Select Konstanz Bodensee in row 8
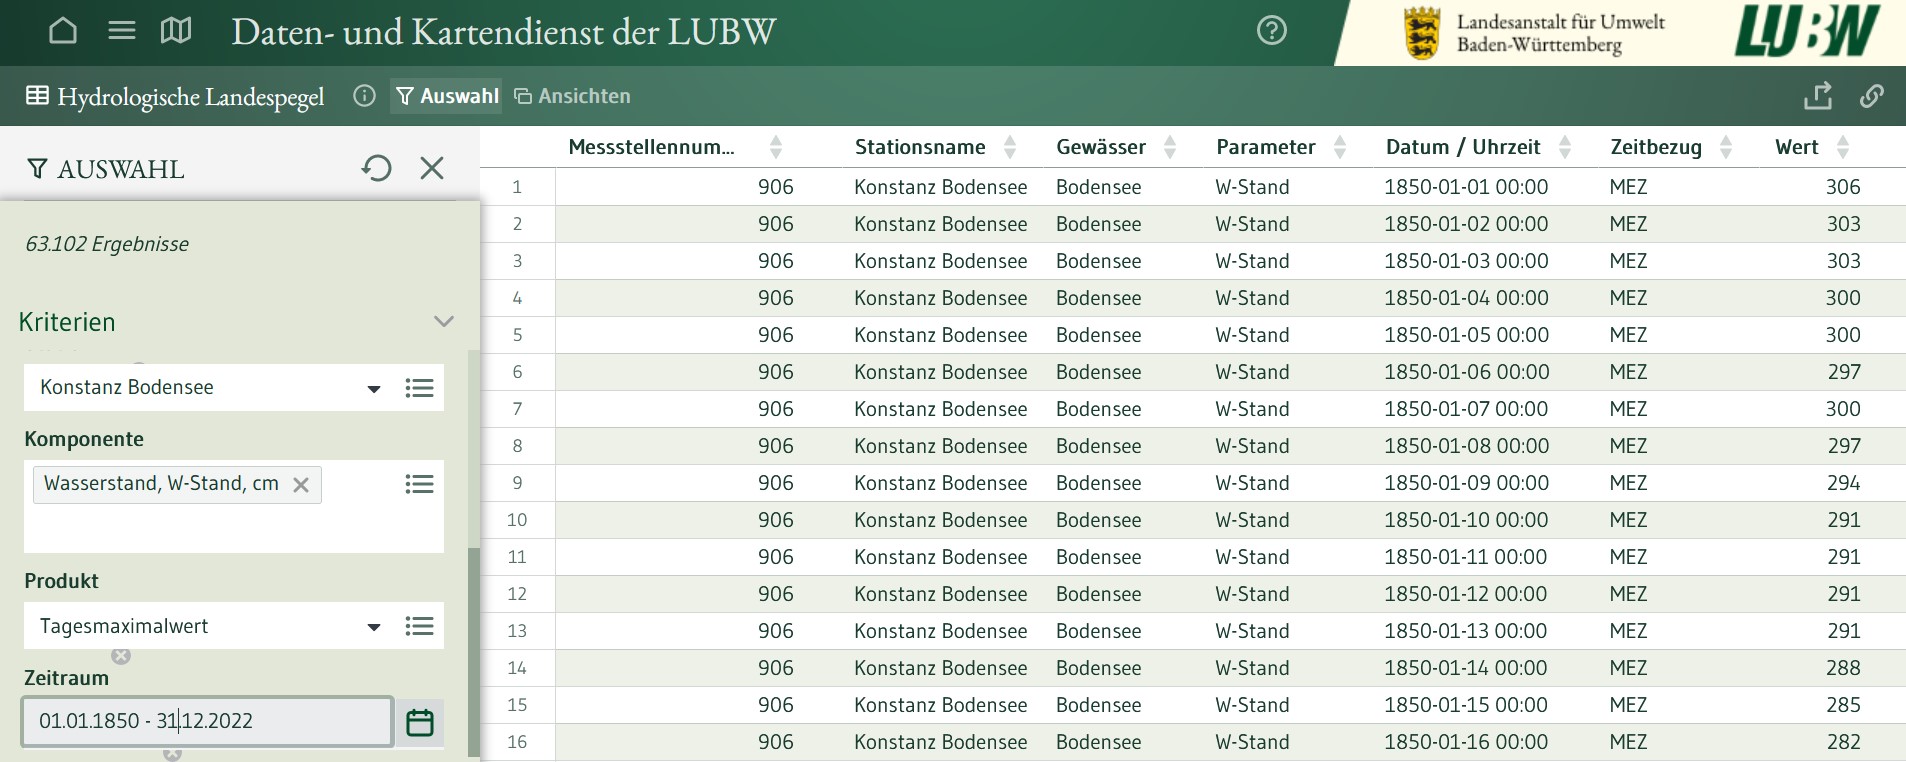The image size is (1906, 762). click(940, 446)
